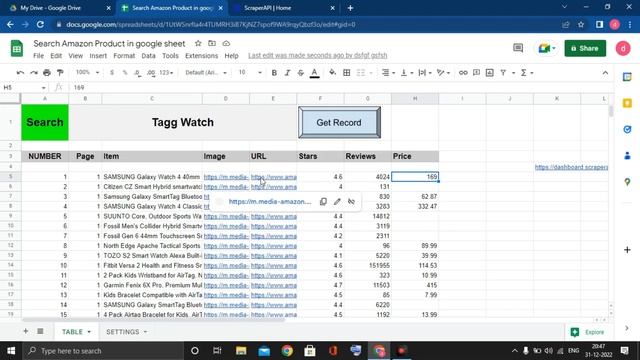Image resolution: width=640 pixels, height=360 pixels.
Task: Click Windows Start button
Action: tap(11, 351)
